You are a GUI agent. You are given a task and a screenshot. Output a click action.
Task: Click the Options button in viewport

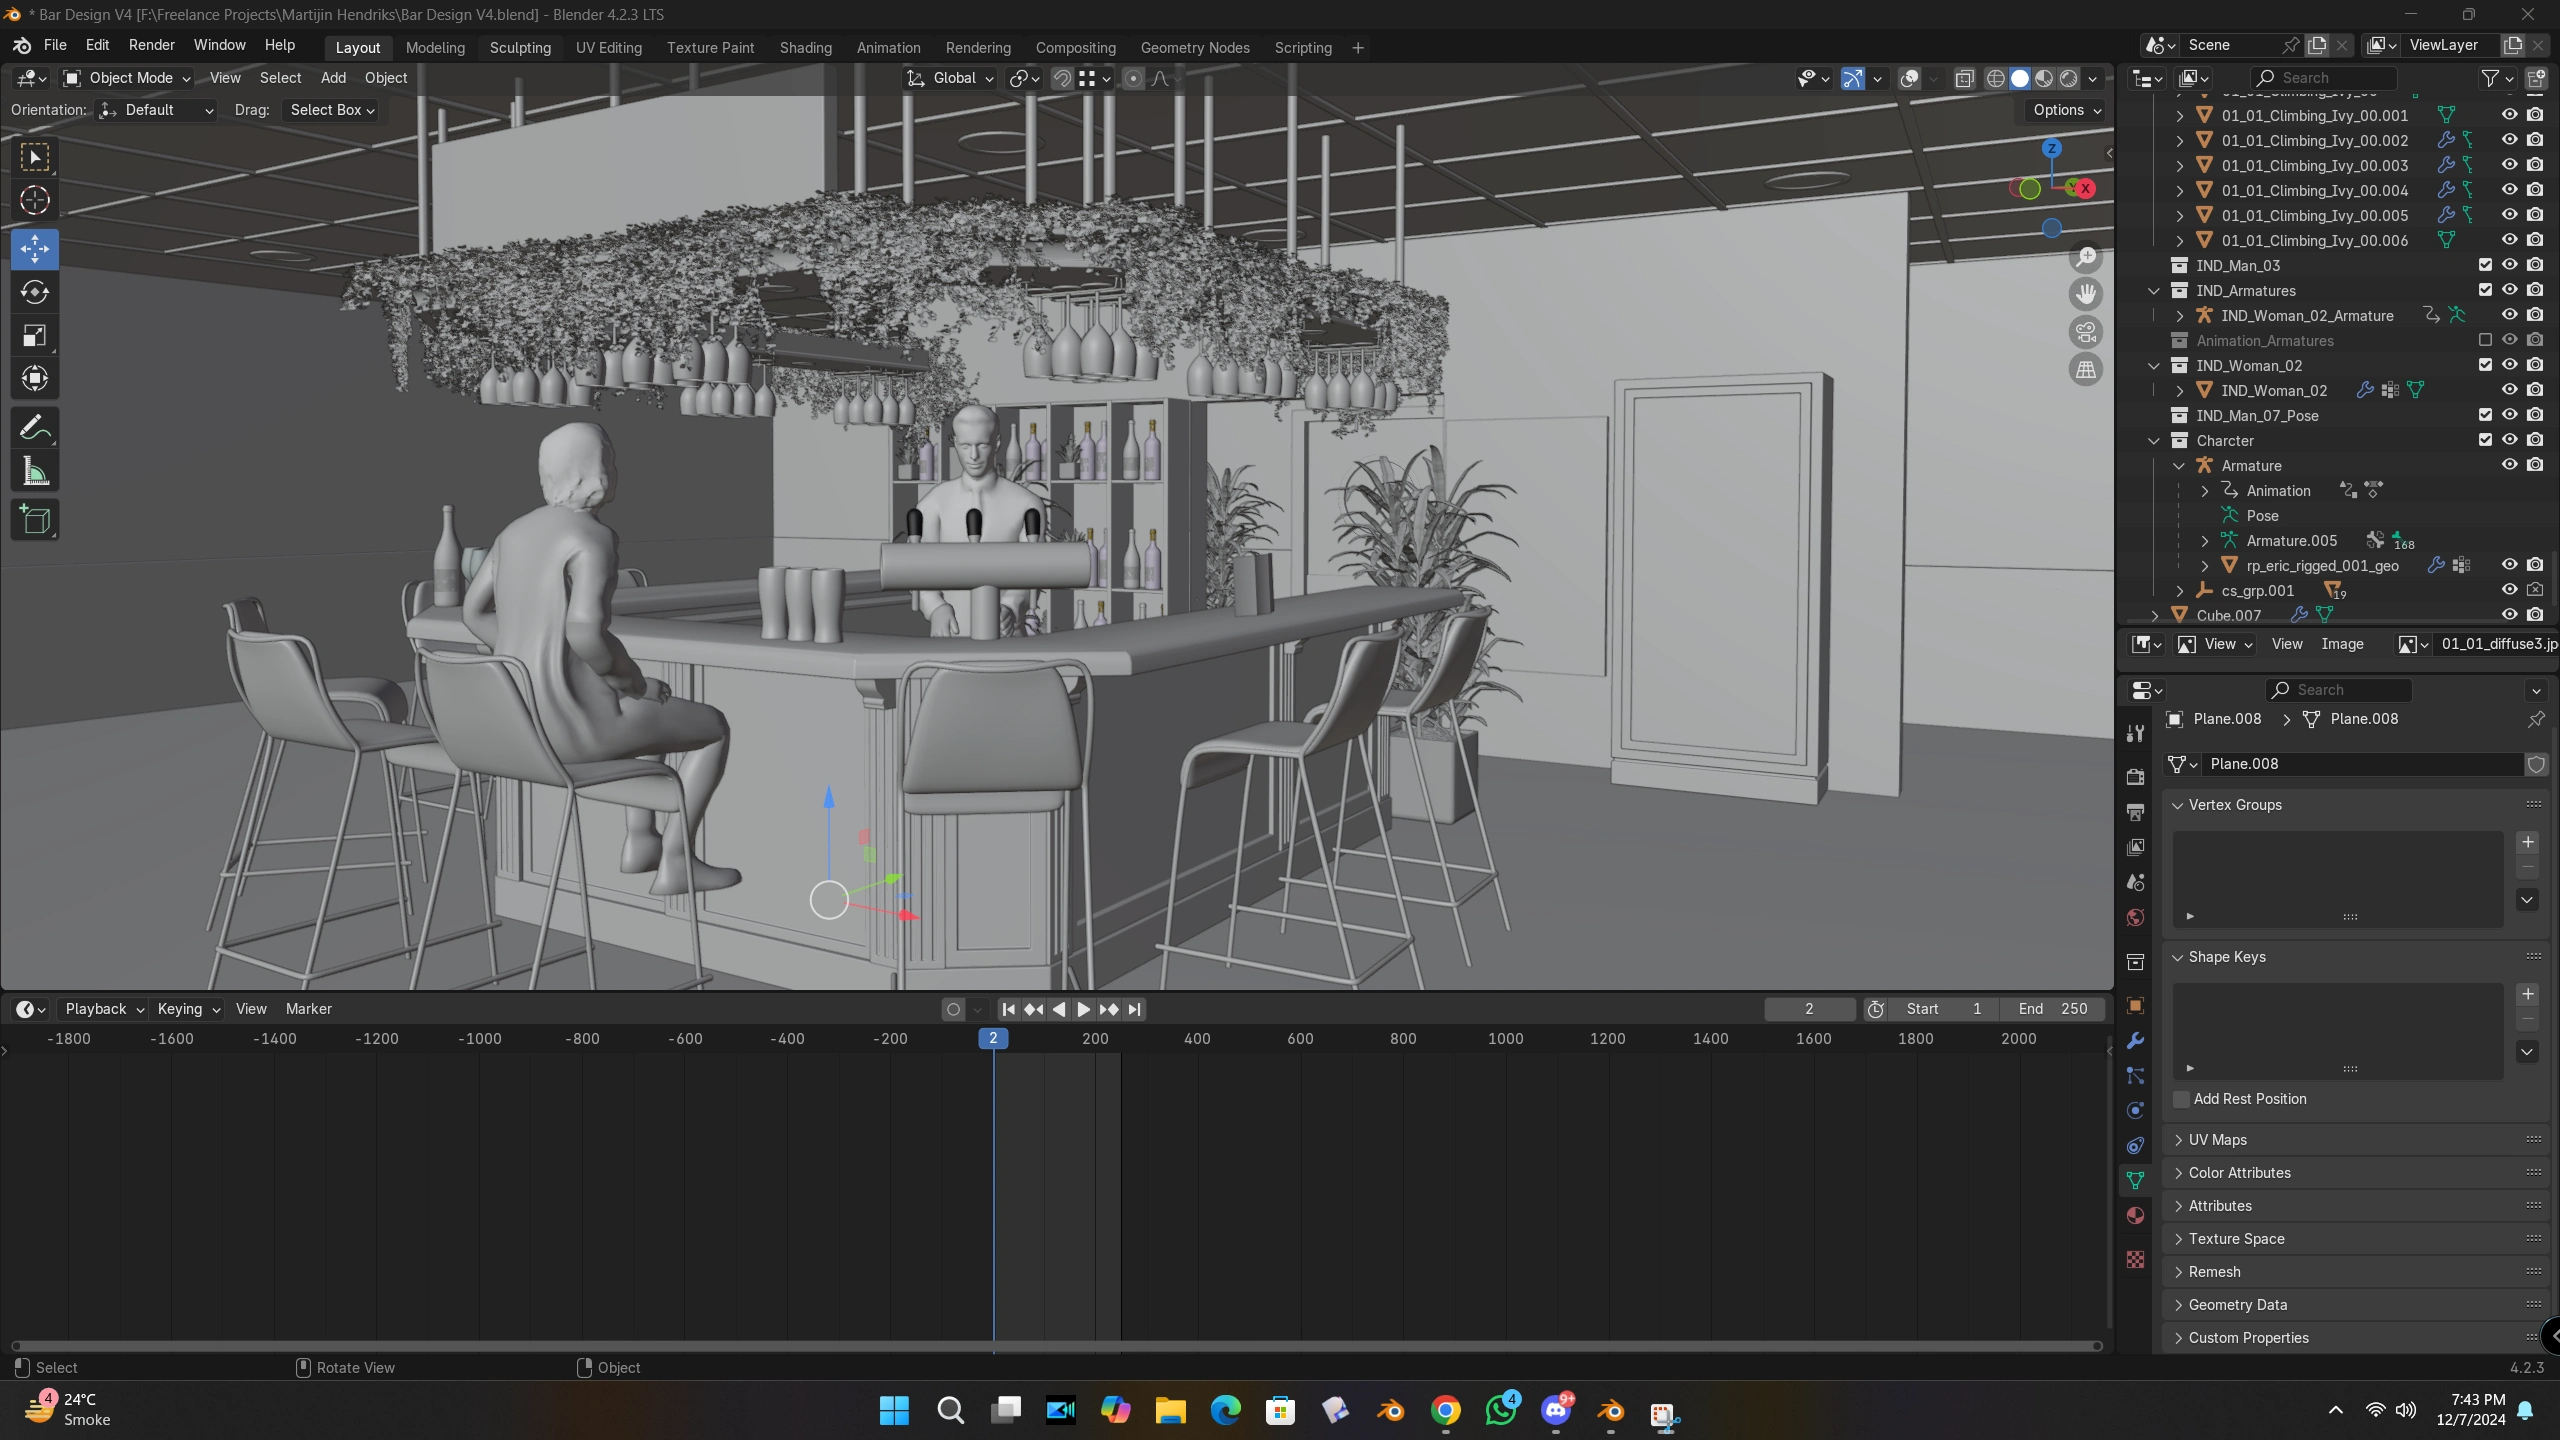coord(2066,110)
